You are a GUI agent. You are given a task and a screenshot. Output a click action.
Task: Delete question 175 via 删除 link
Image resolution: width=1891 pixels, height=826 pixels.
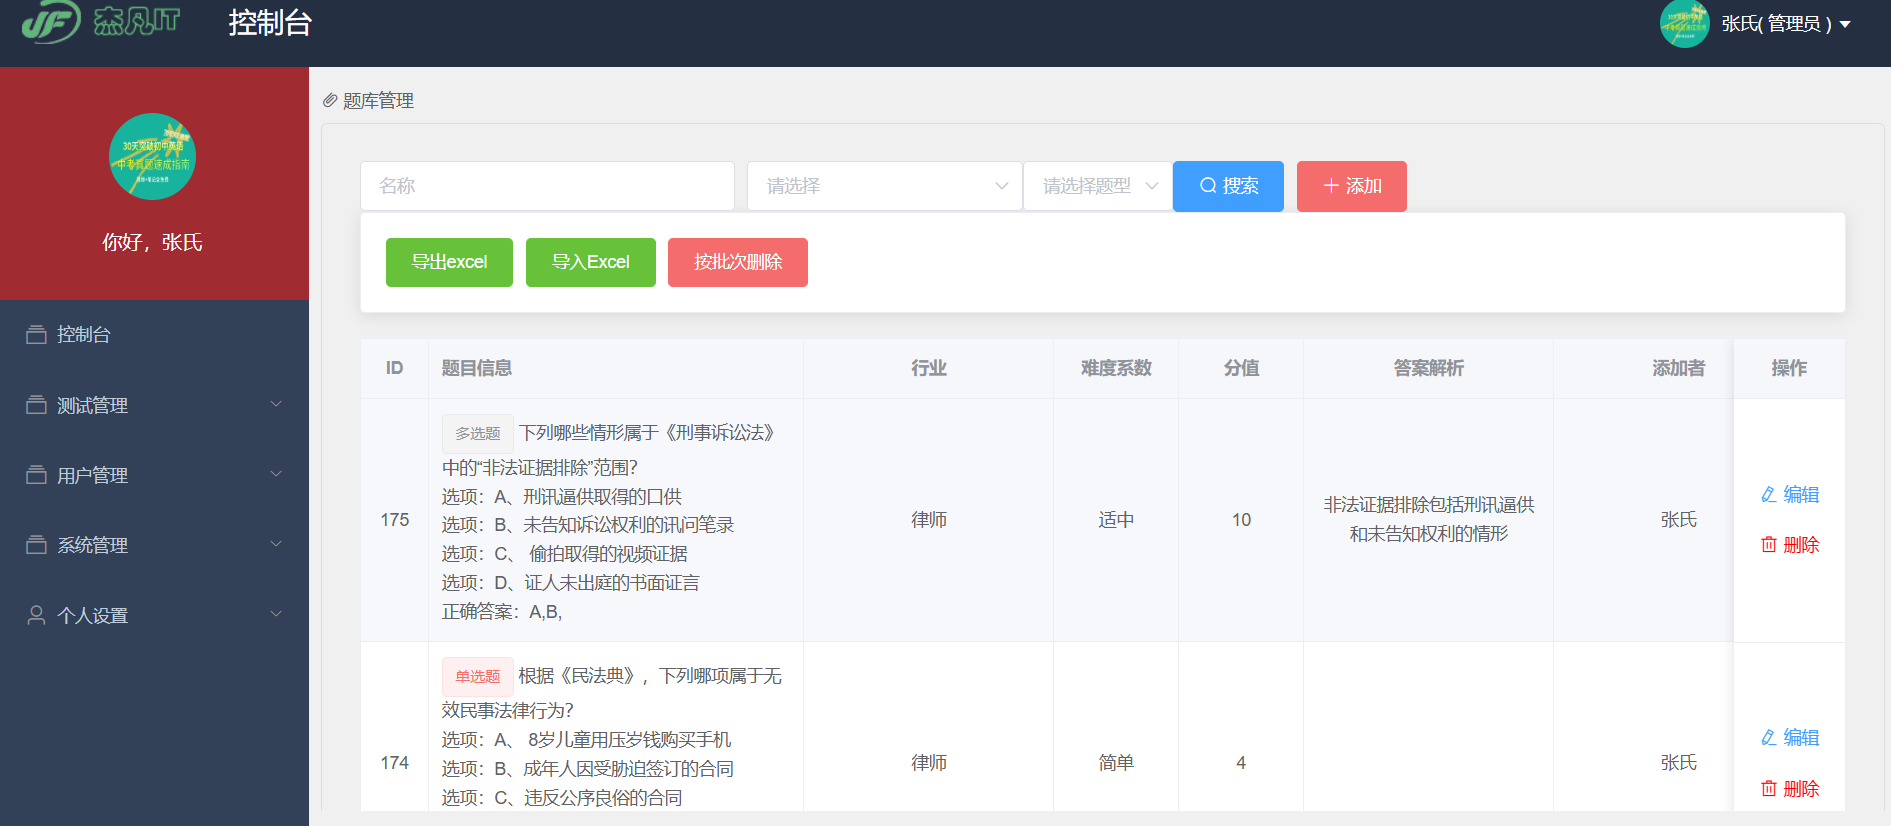click(1790, 545)
